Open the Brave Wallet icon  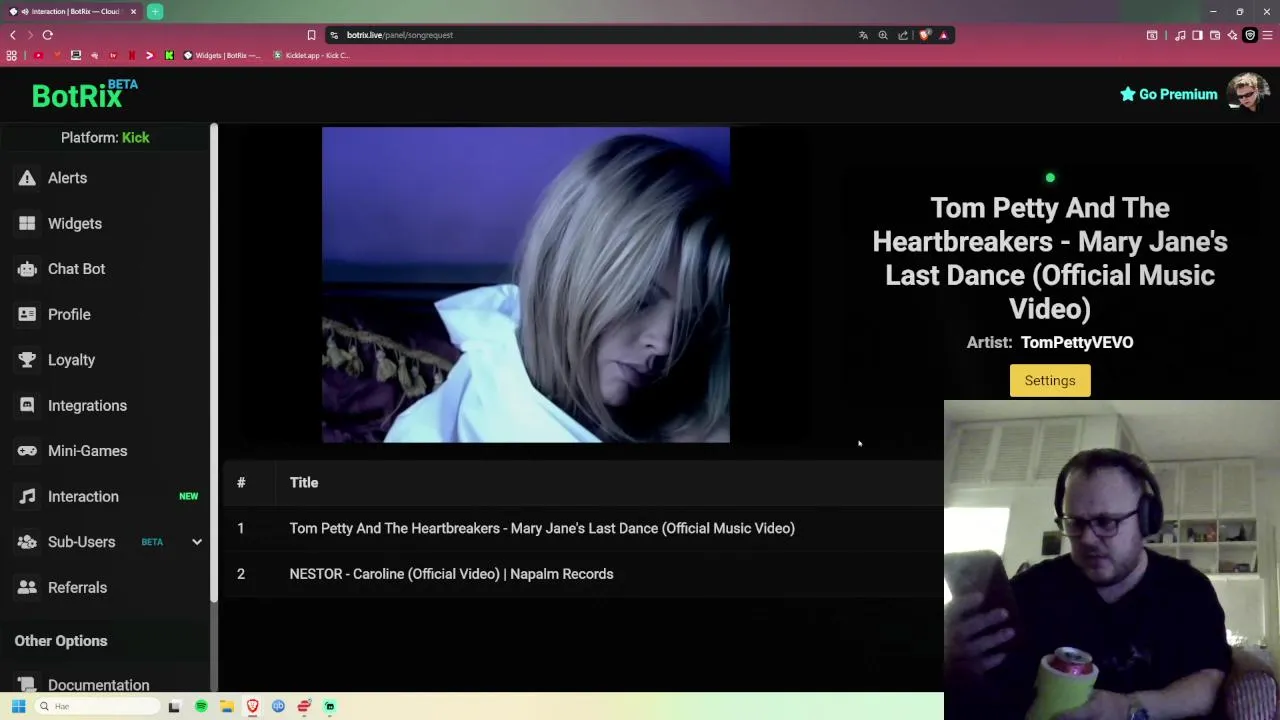click(1215, 35)
